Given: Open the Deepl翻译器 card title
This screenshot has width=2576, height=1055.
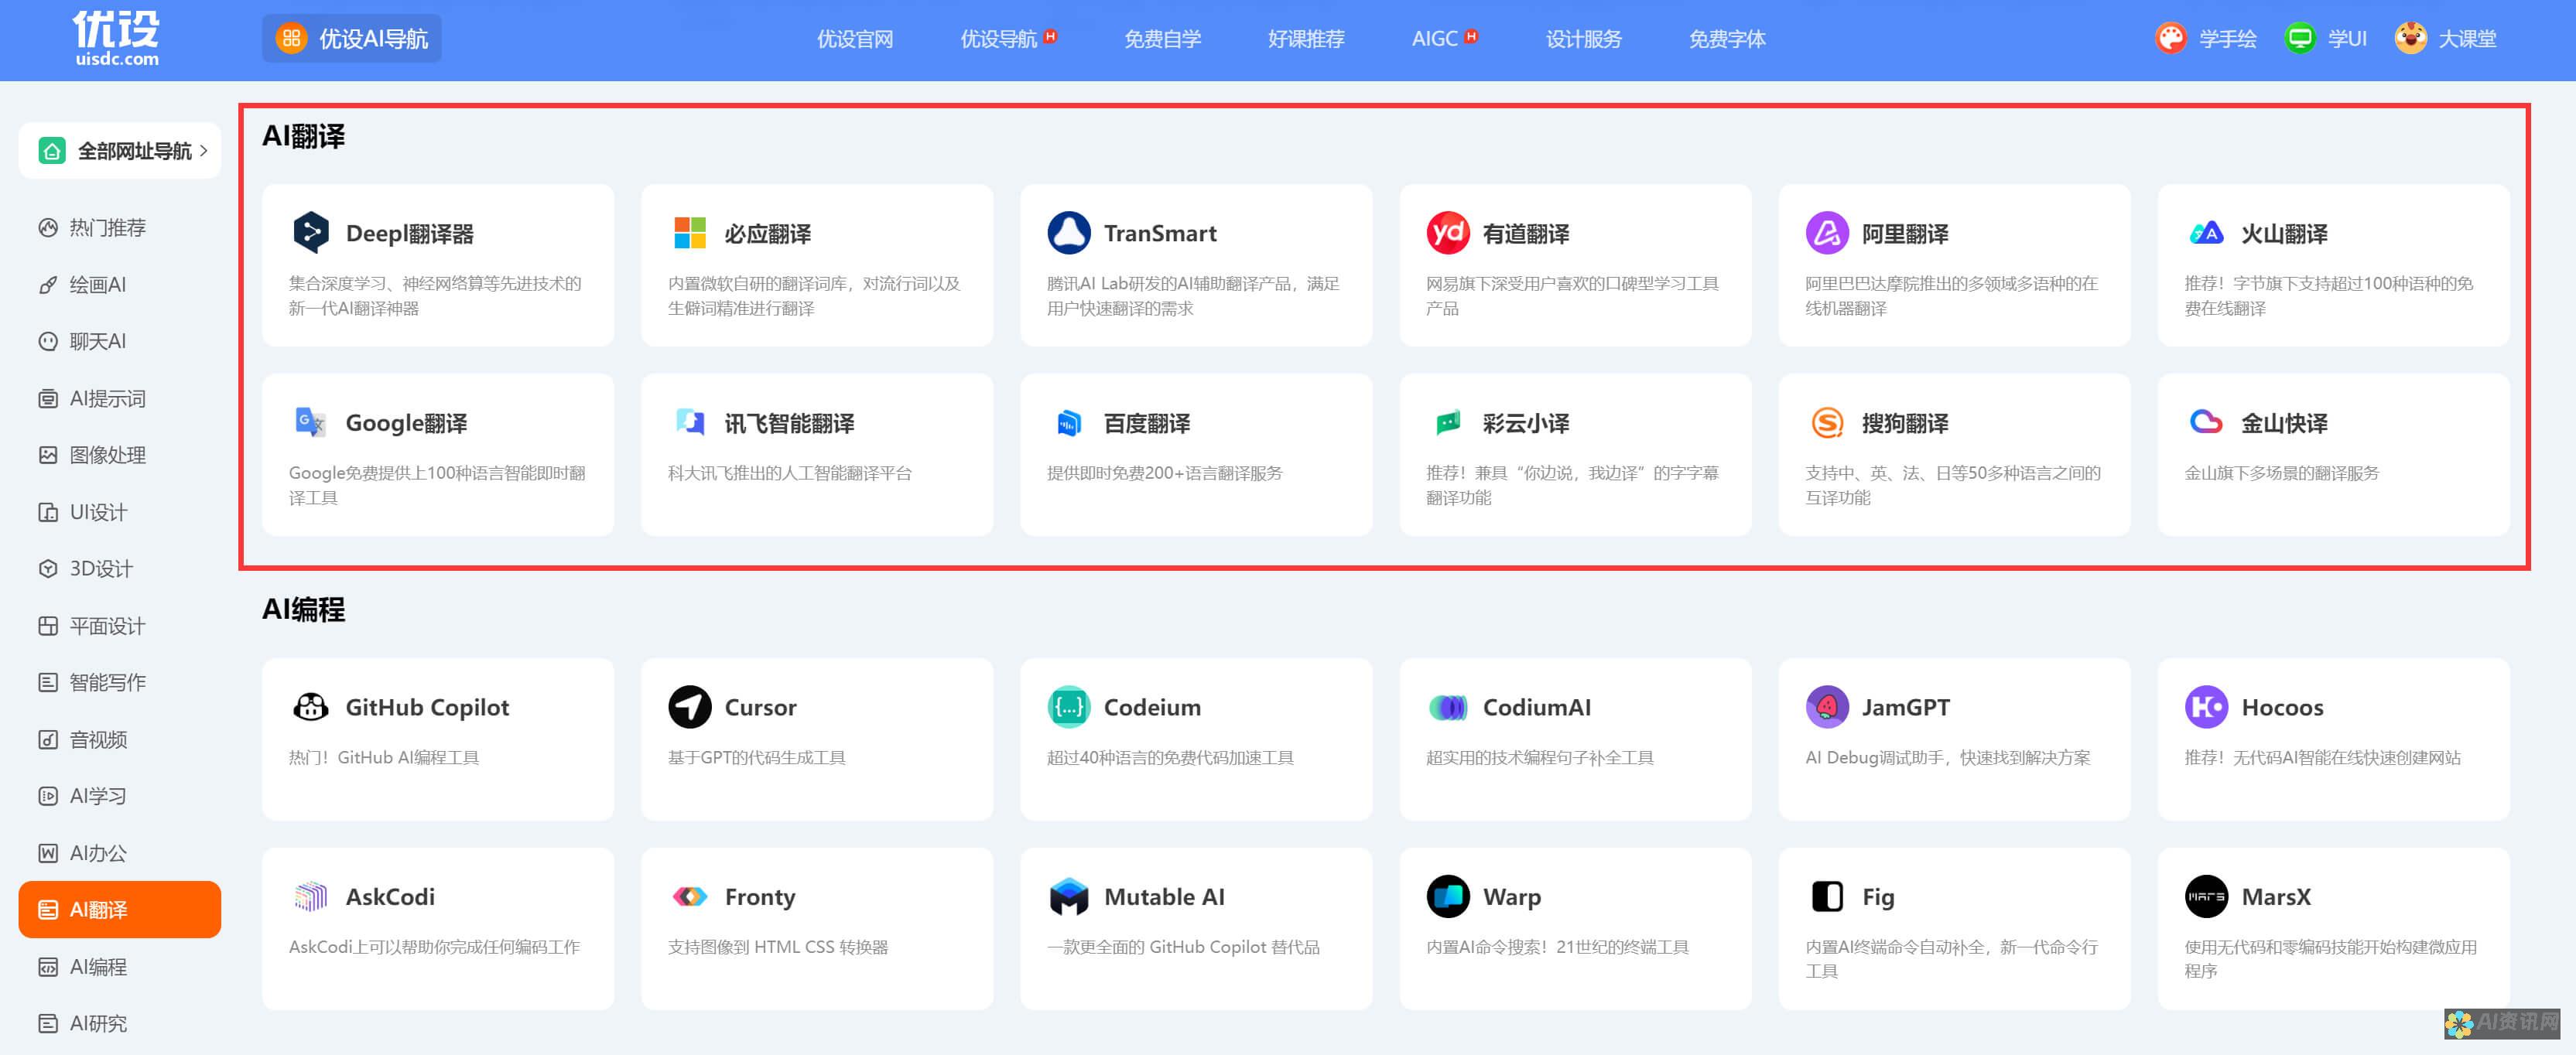Looking at the screenshot, I should [409, 233].
